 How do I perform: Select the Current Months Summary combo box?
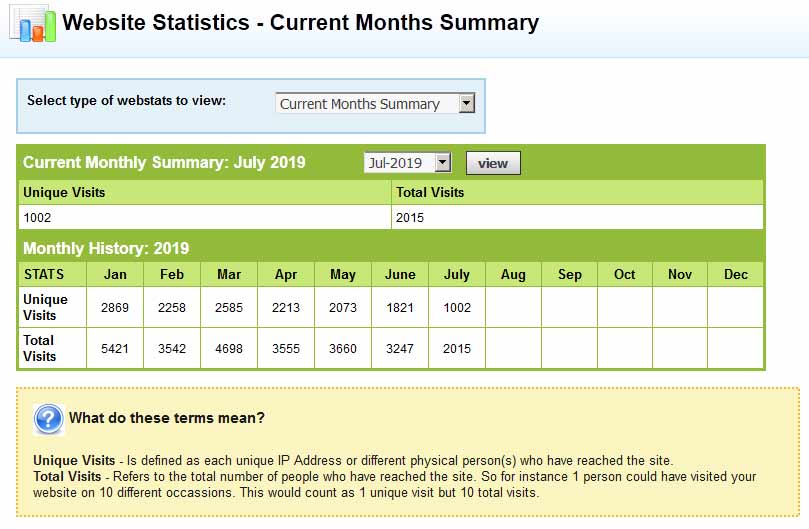(375, 103)
